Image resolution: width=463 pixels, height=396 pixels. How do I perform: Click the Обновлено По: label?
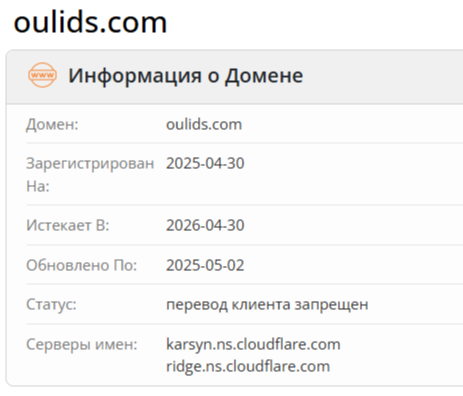[82, 265]
